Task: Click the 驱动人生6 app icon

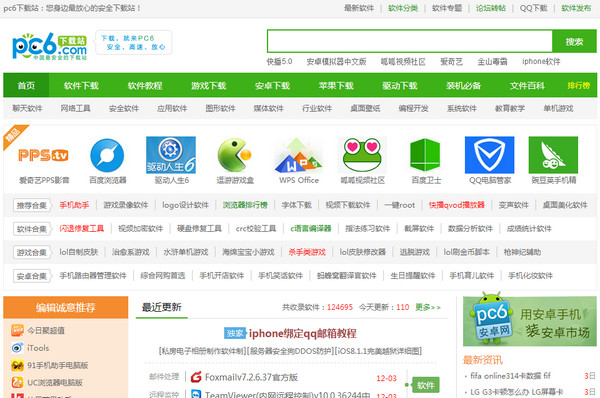Action: tap(171, 155)
